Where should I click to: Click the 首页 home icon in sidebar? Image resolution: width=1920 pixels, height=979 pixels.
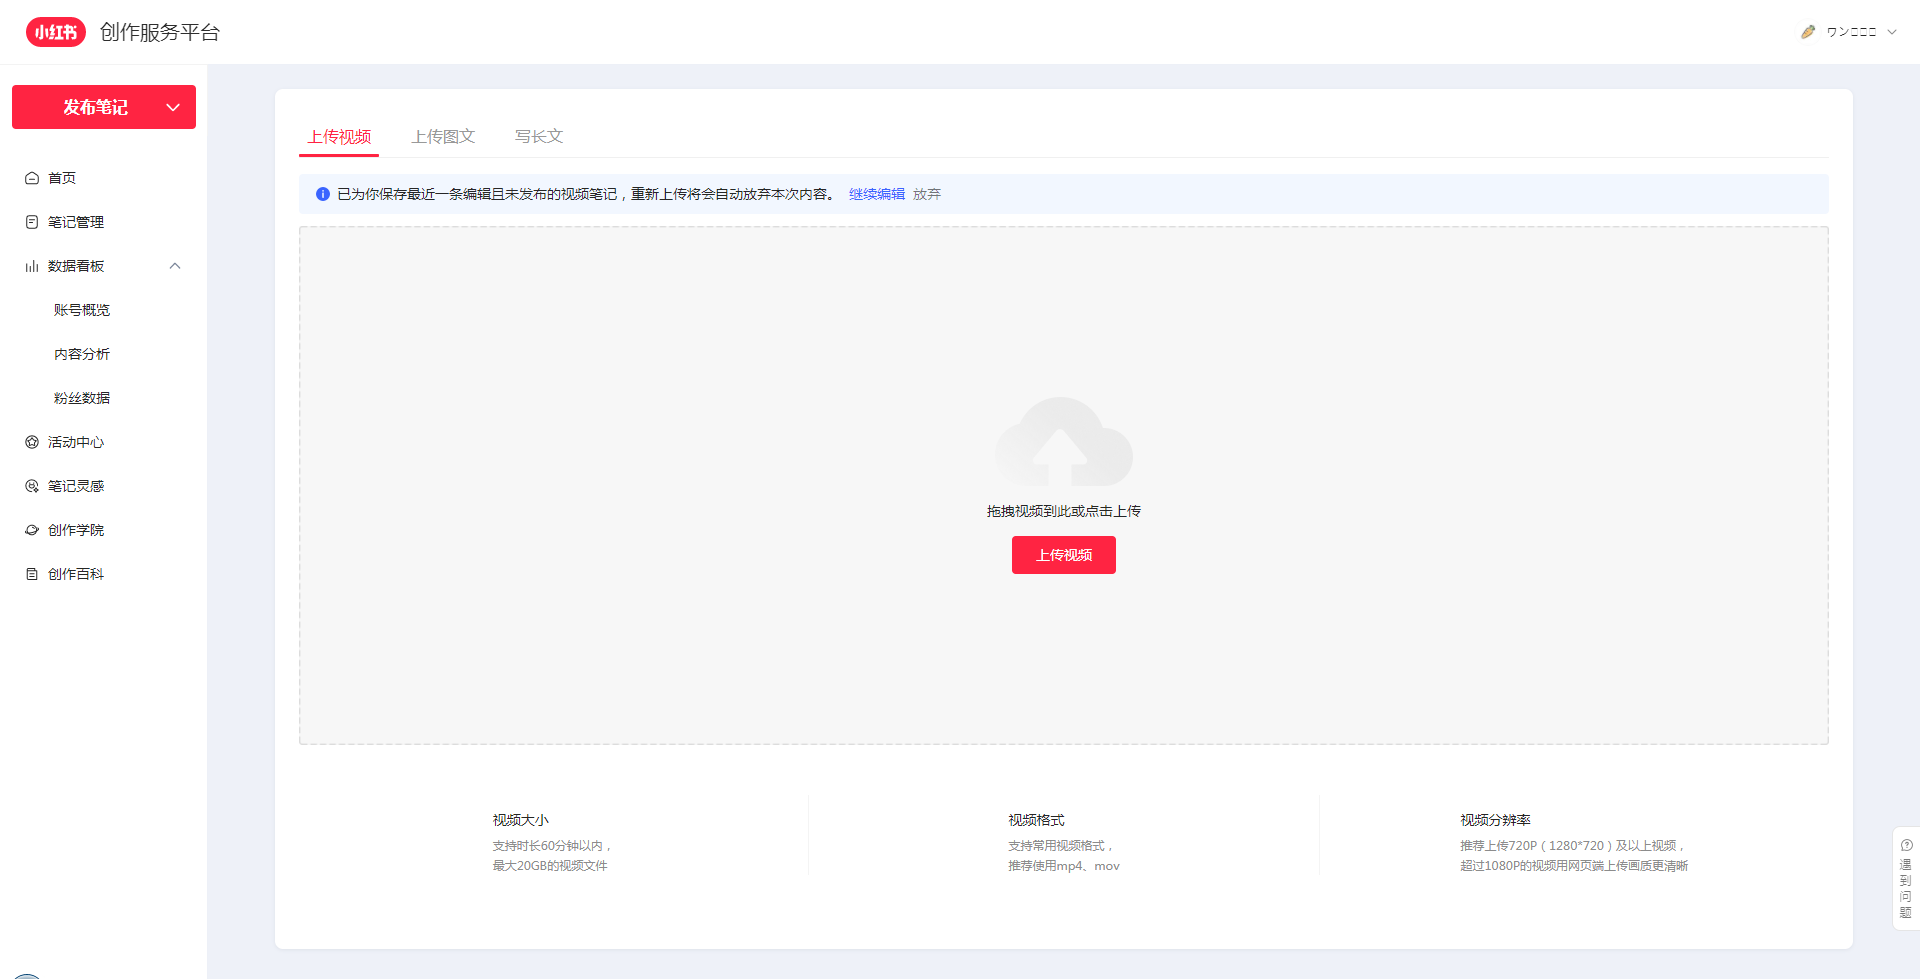click(32, 178)
